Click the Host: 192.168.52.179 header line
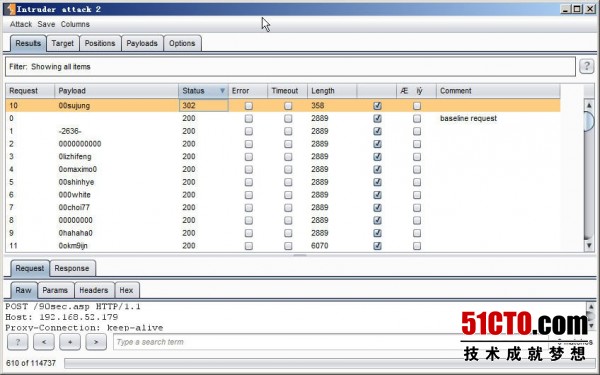The image size is (600, 375). tap(62, 317)
